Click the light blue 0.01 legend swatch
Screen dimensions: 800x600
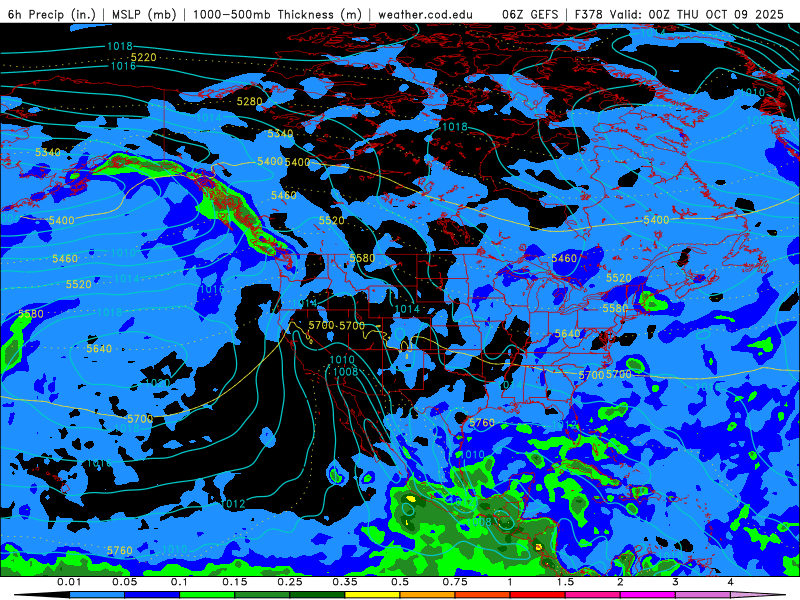click(x=97, y=595)
